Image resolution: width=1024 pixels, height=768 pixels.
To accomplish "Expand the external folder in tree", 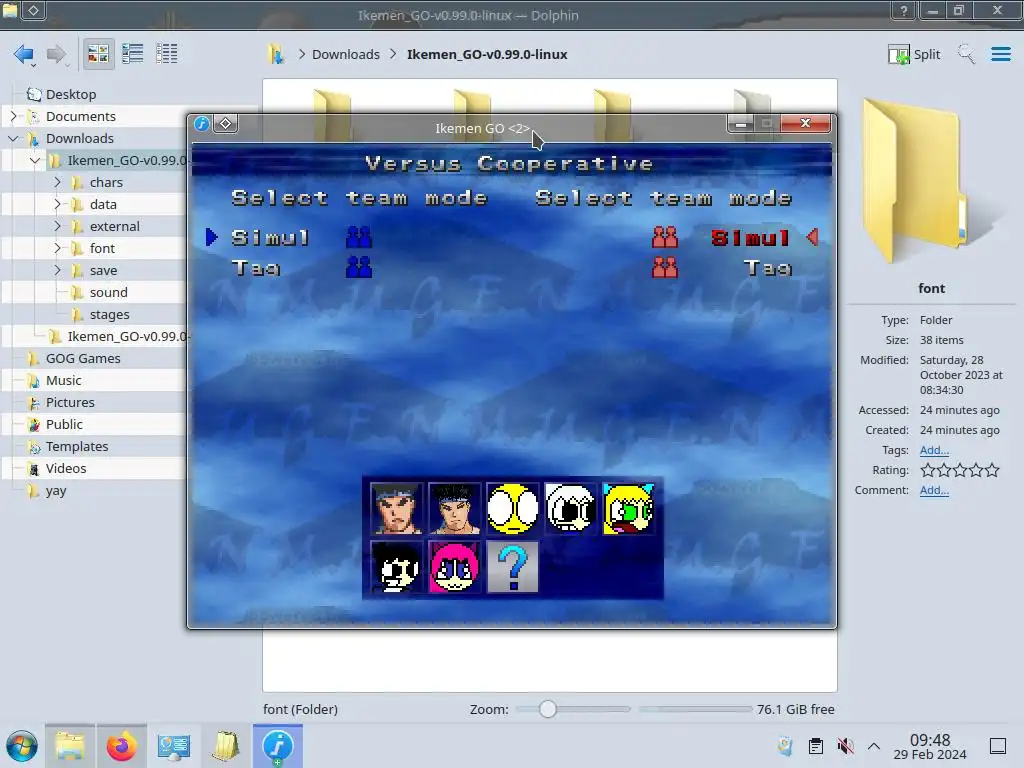I will [57, 227].
